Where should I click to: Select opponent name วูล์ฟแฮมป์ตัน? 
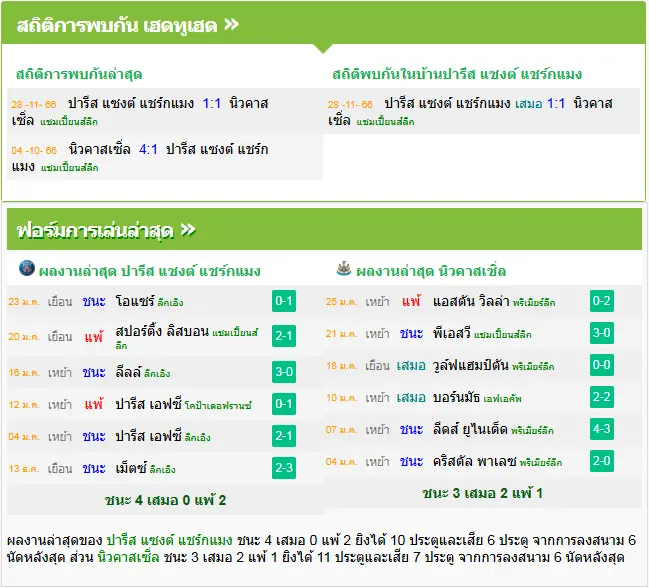coord(471,365)
